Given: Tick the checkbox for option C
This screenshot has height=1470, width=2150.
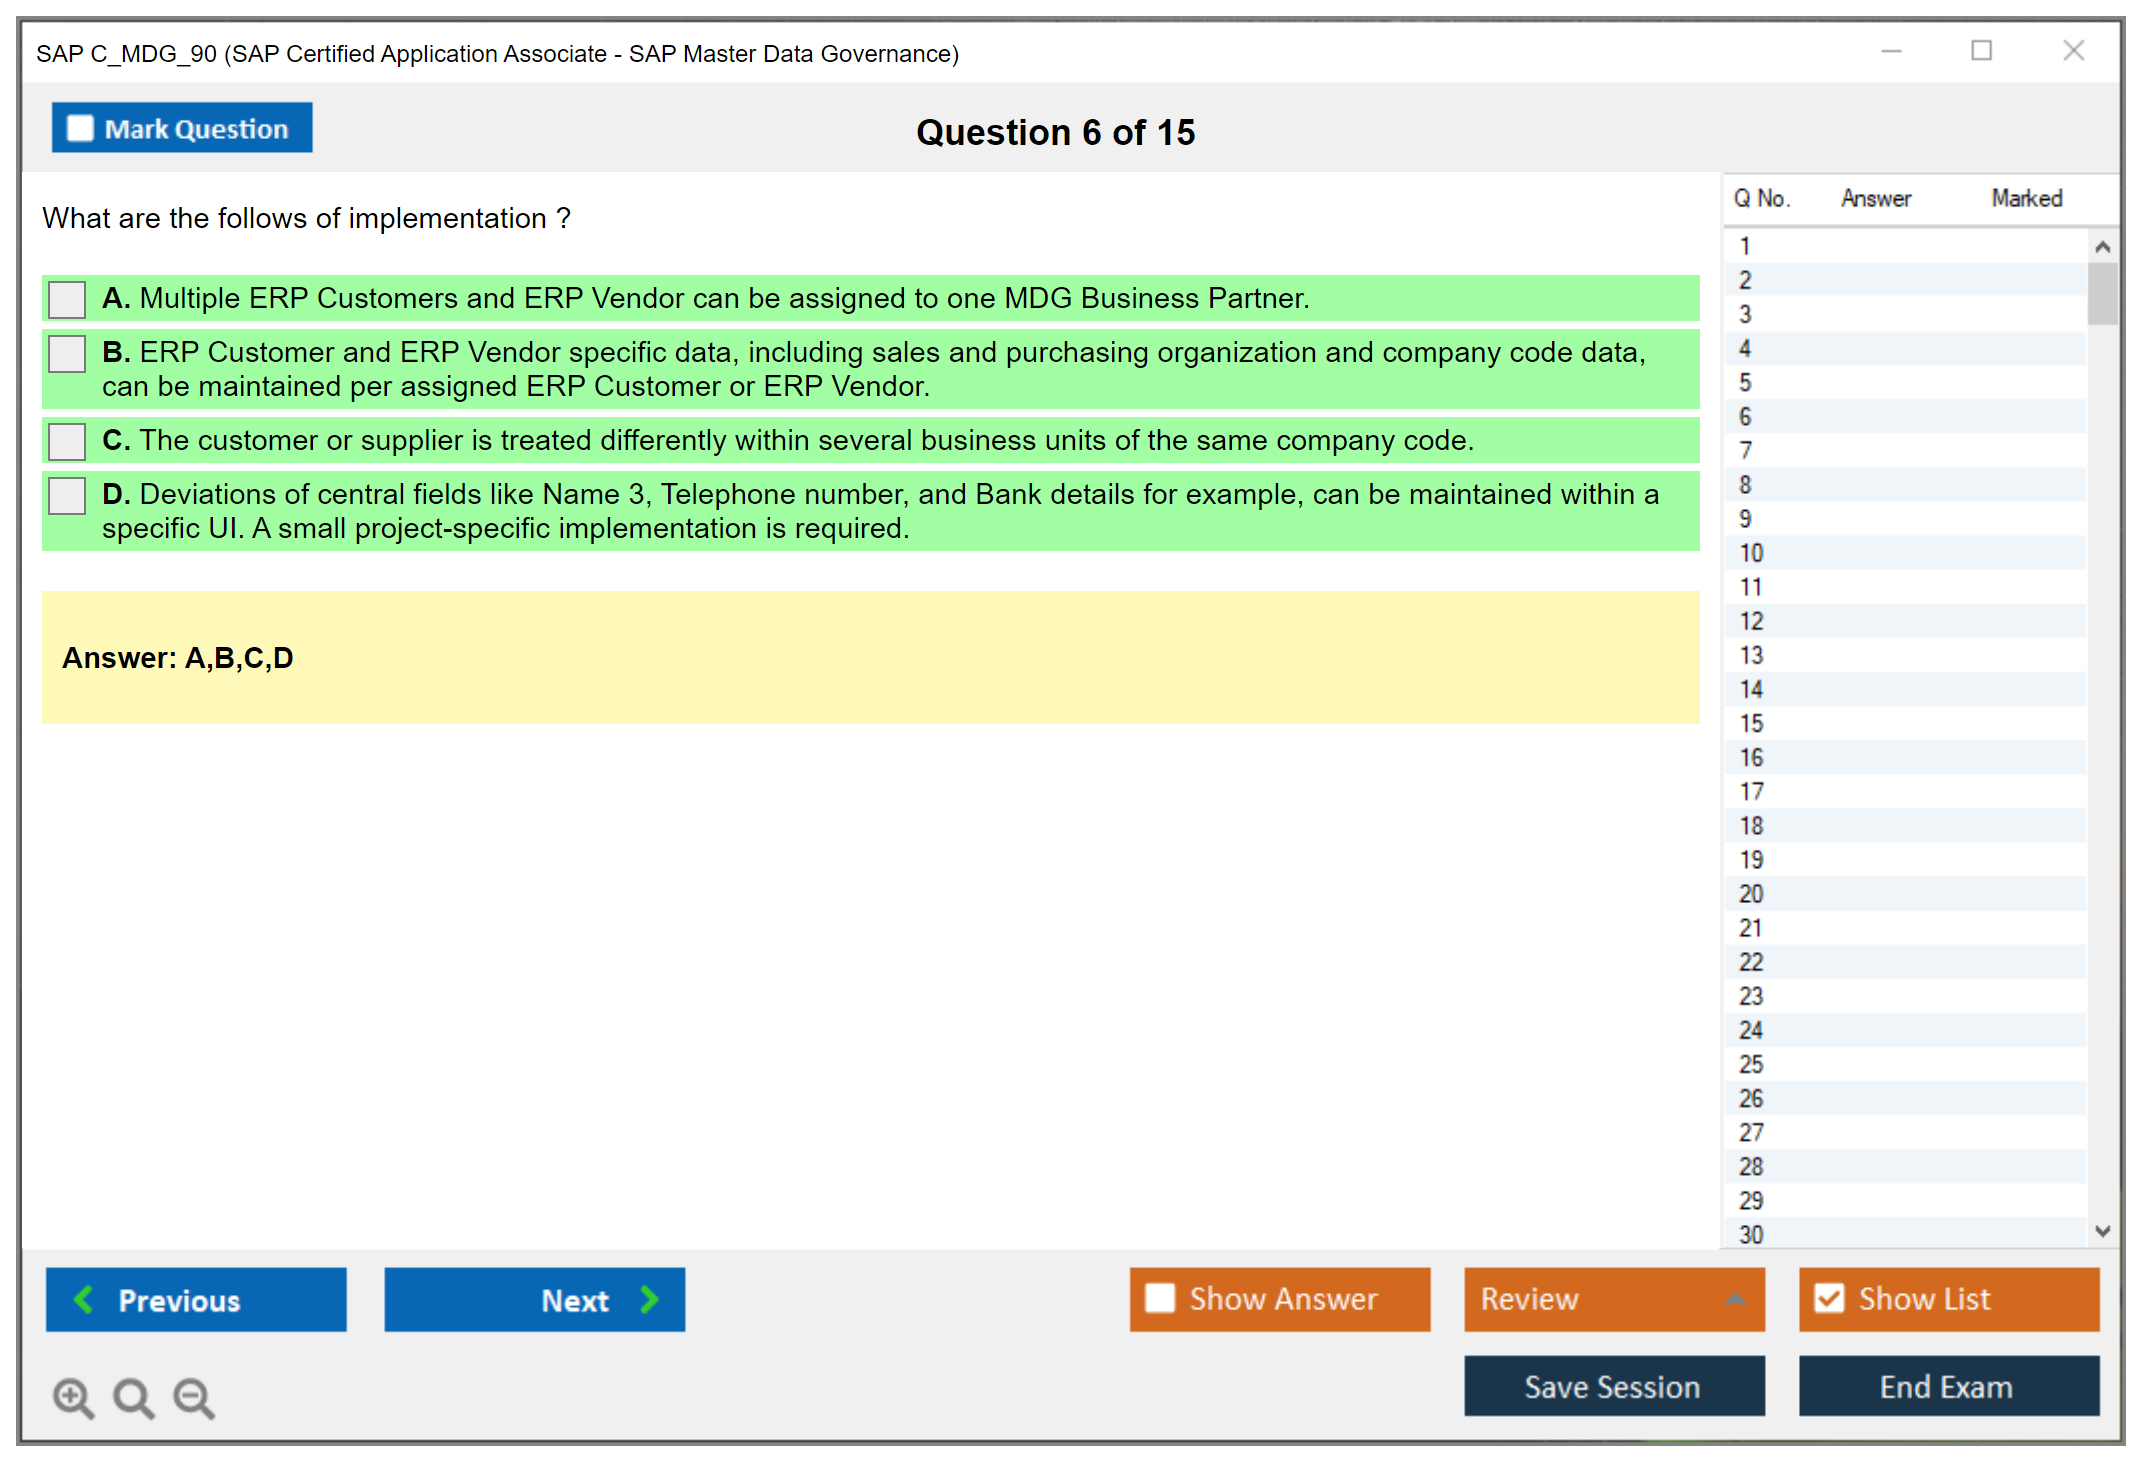Looking at the screenshot, I should tap(67, 441).
